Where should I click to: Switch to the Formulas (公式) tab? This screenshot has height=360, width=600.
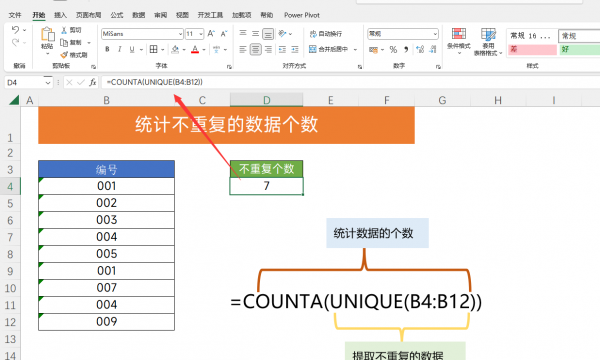[x=117, y=15]
